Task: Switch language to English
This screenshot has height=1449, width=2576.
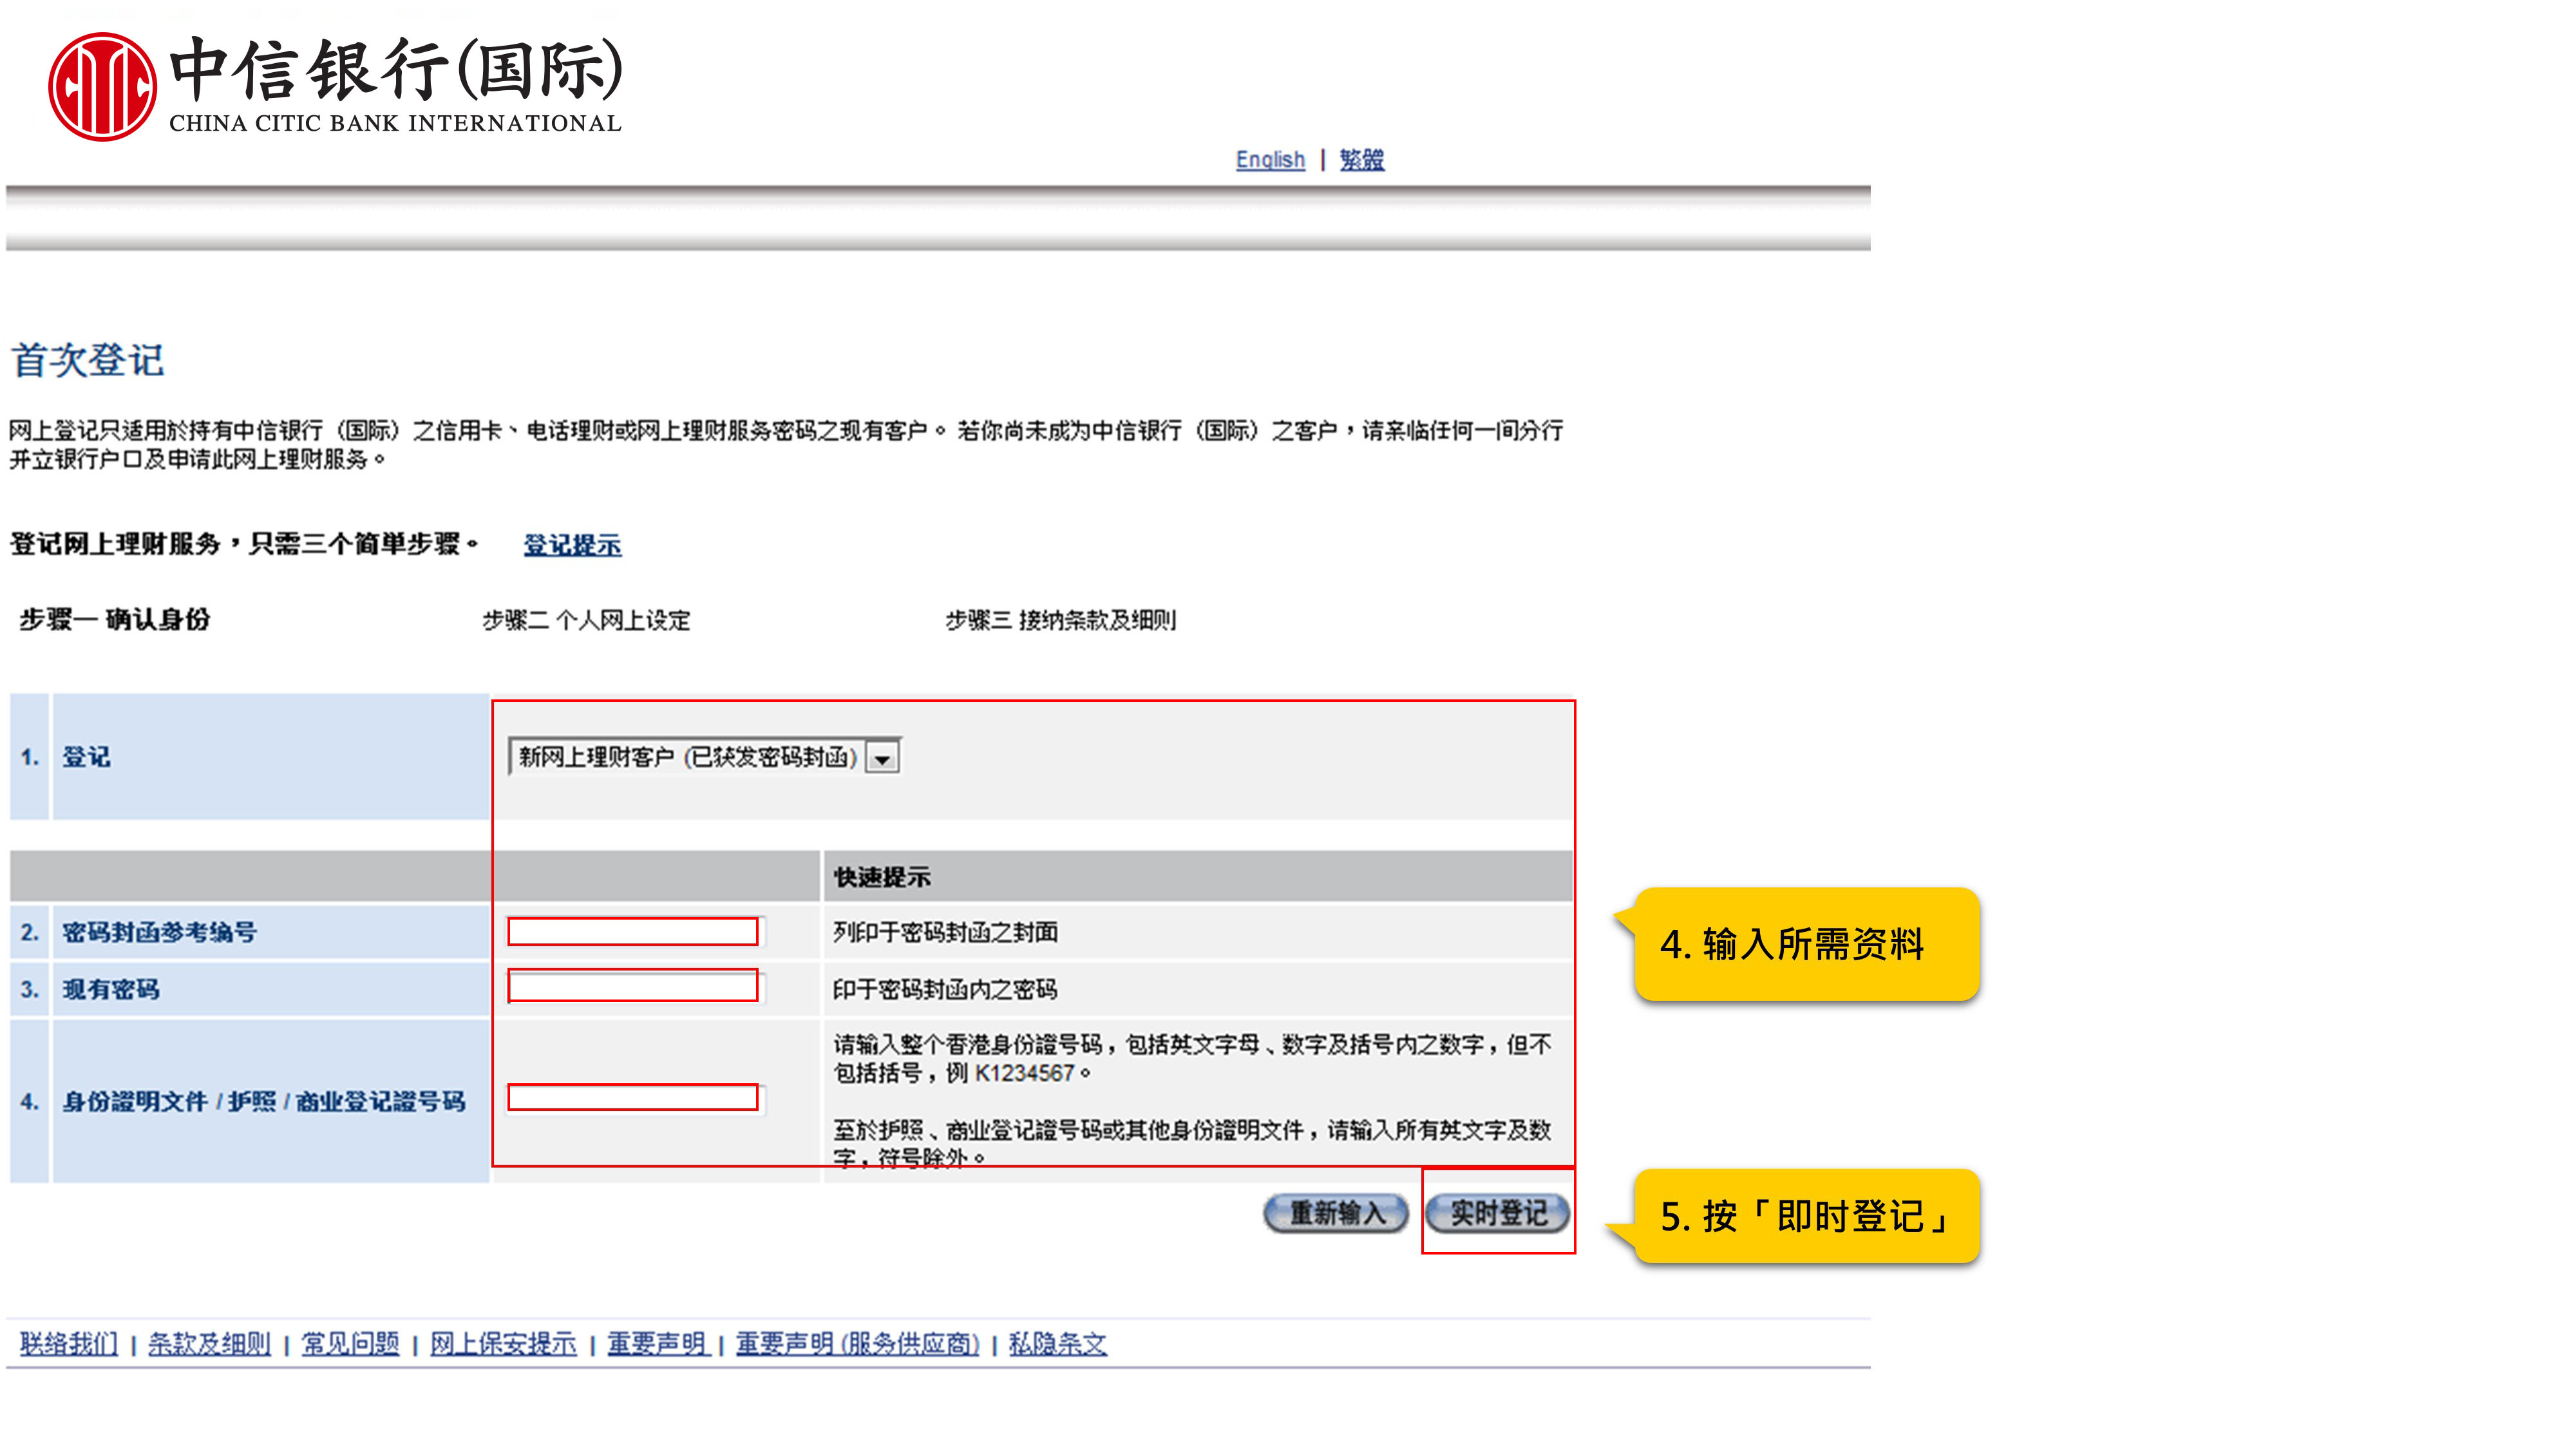Action: pos(1270,160)
